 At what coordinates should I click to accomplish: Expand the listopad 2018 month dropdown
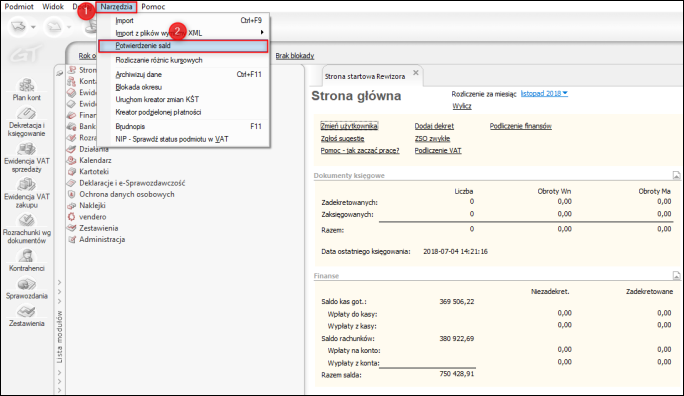[x=544, y=93]
